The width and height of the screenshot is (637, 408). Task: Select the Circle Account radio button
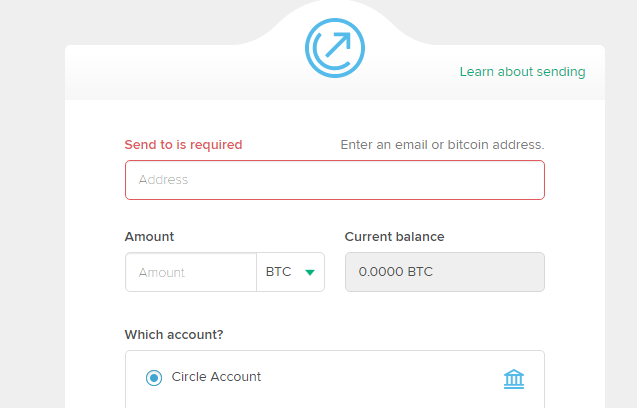coord(154,378)
